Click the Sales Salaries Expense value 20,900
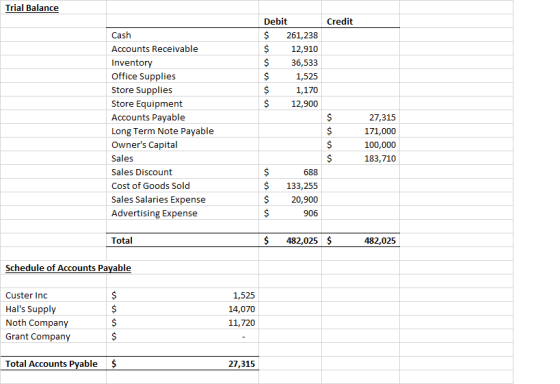This screenshot has width=560, height=384. [304, 199]
